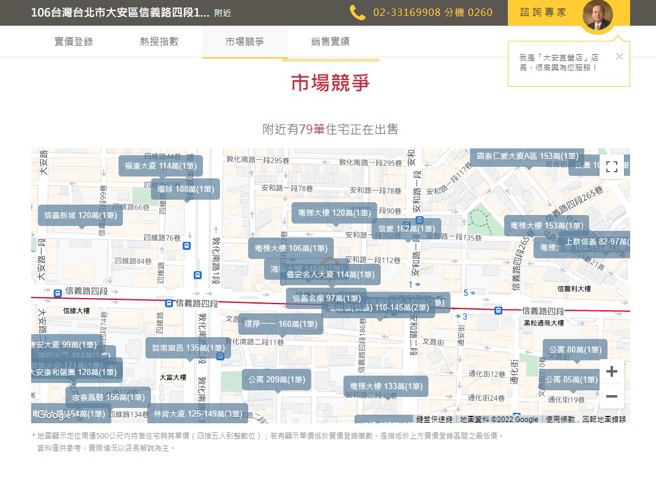Viewport: 656px width, 477px height.
Task: Select 上群信義 82-97萬 map marker
Action: click(x=594, y=242)
